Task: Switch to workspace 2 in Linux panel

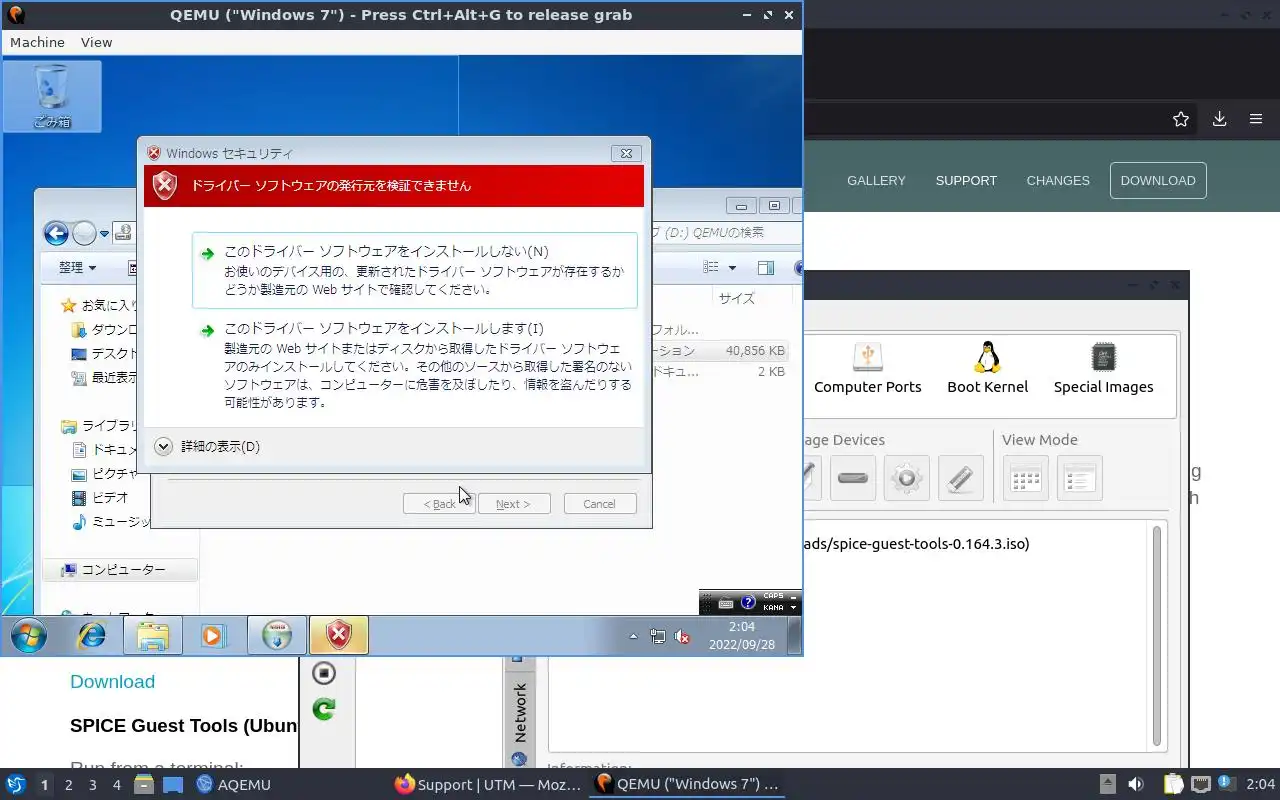Action: (68, 785)
